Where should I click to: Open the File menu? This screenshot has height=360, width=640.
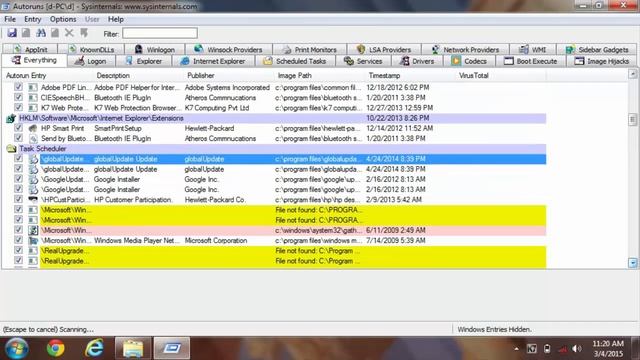[10, 19]
